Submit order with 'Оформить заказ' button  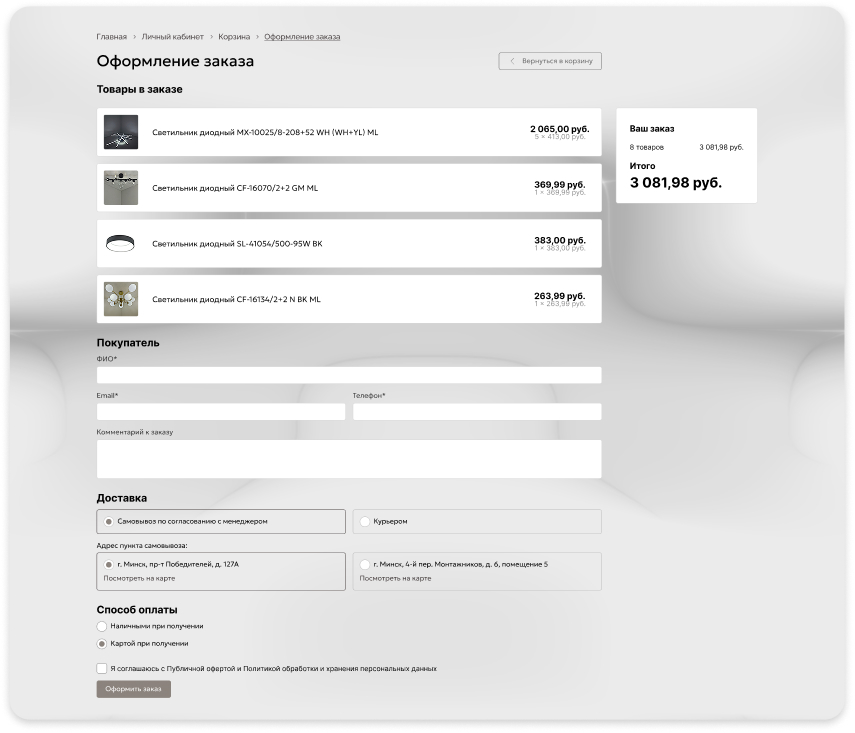tap(133, 689)
